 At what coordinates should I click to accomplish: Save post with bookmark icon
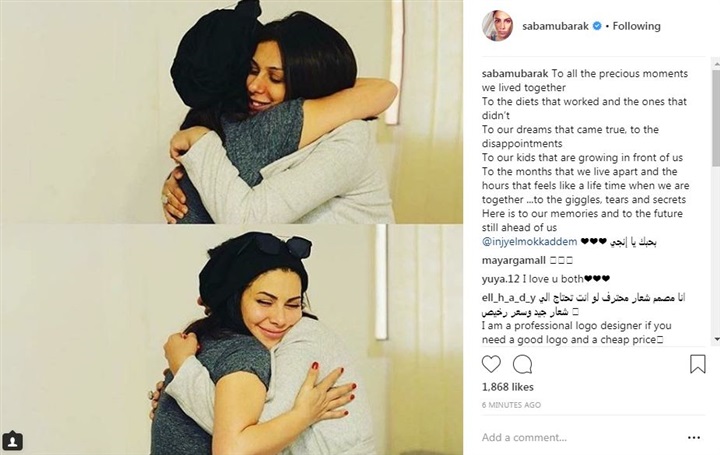pyautogui.click(x=698, y=364)
